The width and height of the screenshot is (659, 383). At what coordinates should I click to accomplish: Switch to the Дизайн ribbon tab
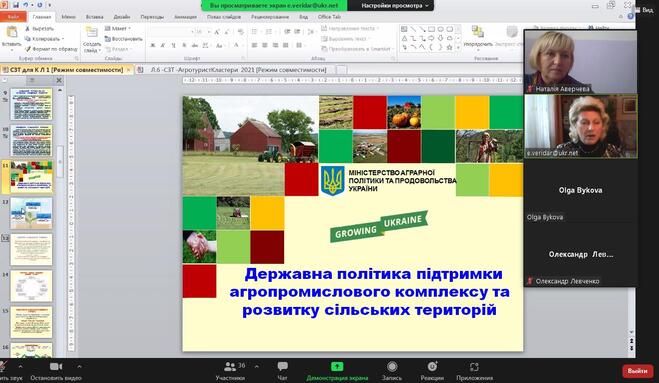tap(122, 17)
